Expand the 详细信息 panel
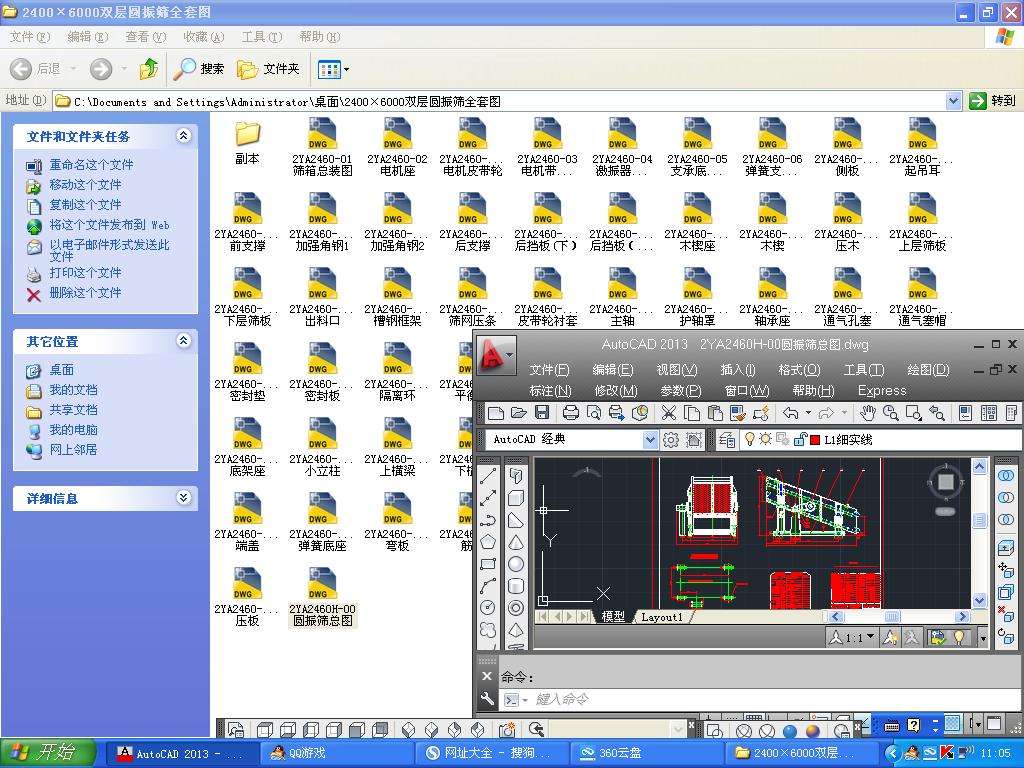This screenshot has width=1024, height=768. [x=183, y=498]
